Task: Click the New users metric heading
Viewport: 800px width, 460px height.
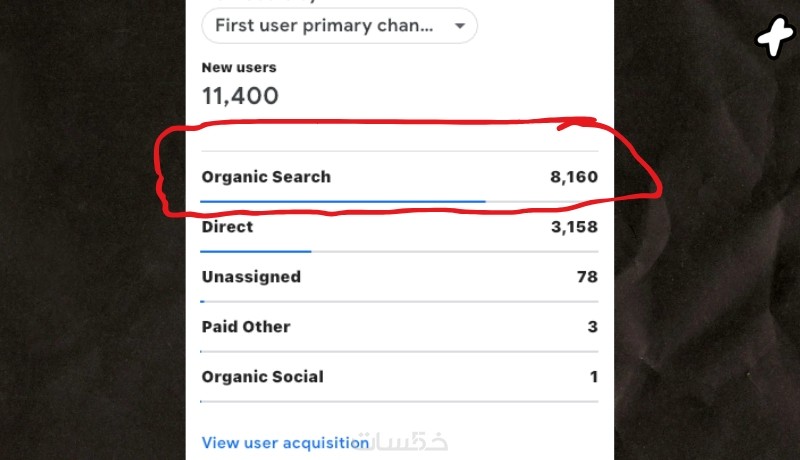Action: (238, 68)
